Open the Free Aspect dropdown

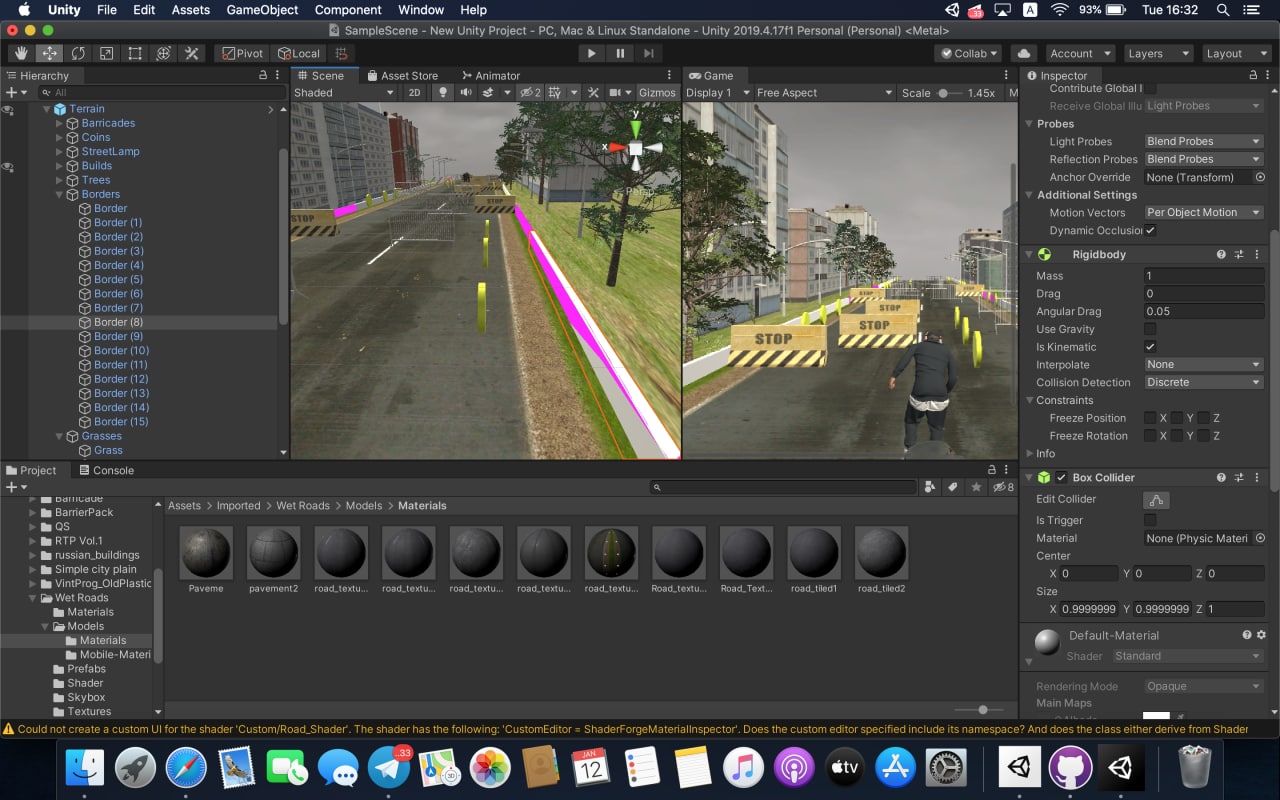tap(824, 92)
